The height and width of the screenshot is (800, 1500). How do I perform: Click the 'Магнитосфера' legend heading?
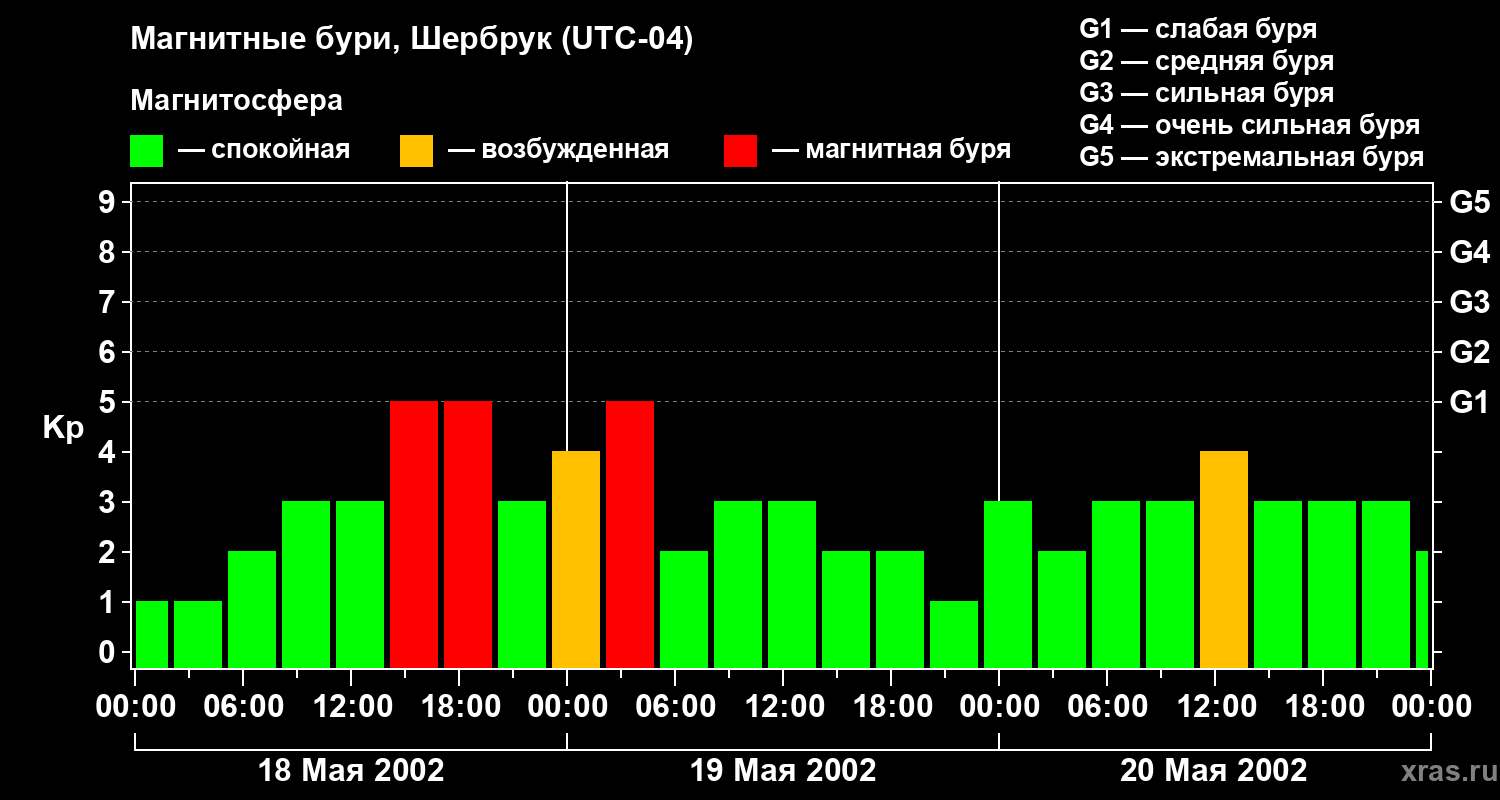click(x=236, y=101)
